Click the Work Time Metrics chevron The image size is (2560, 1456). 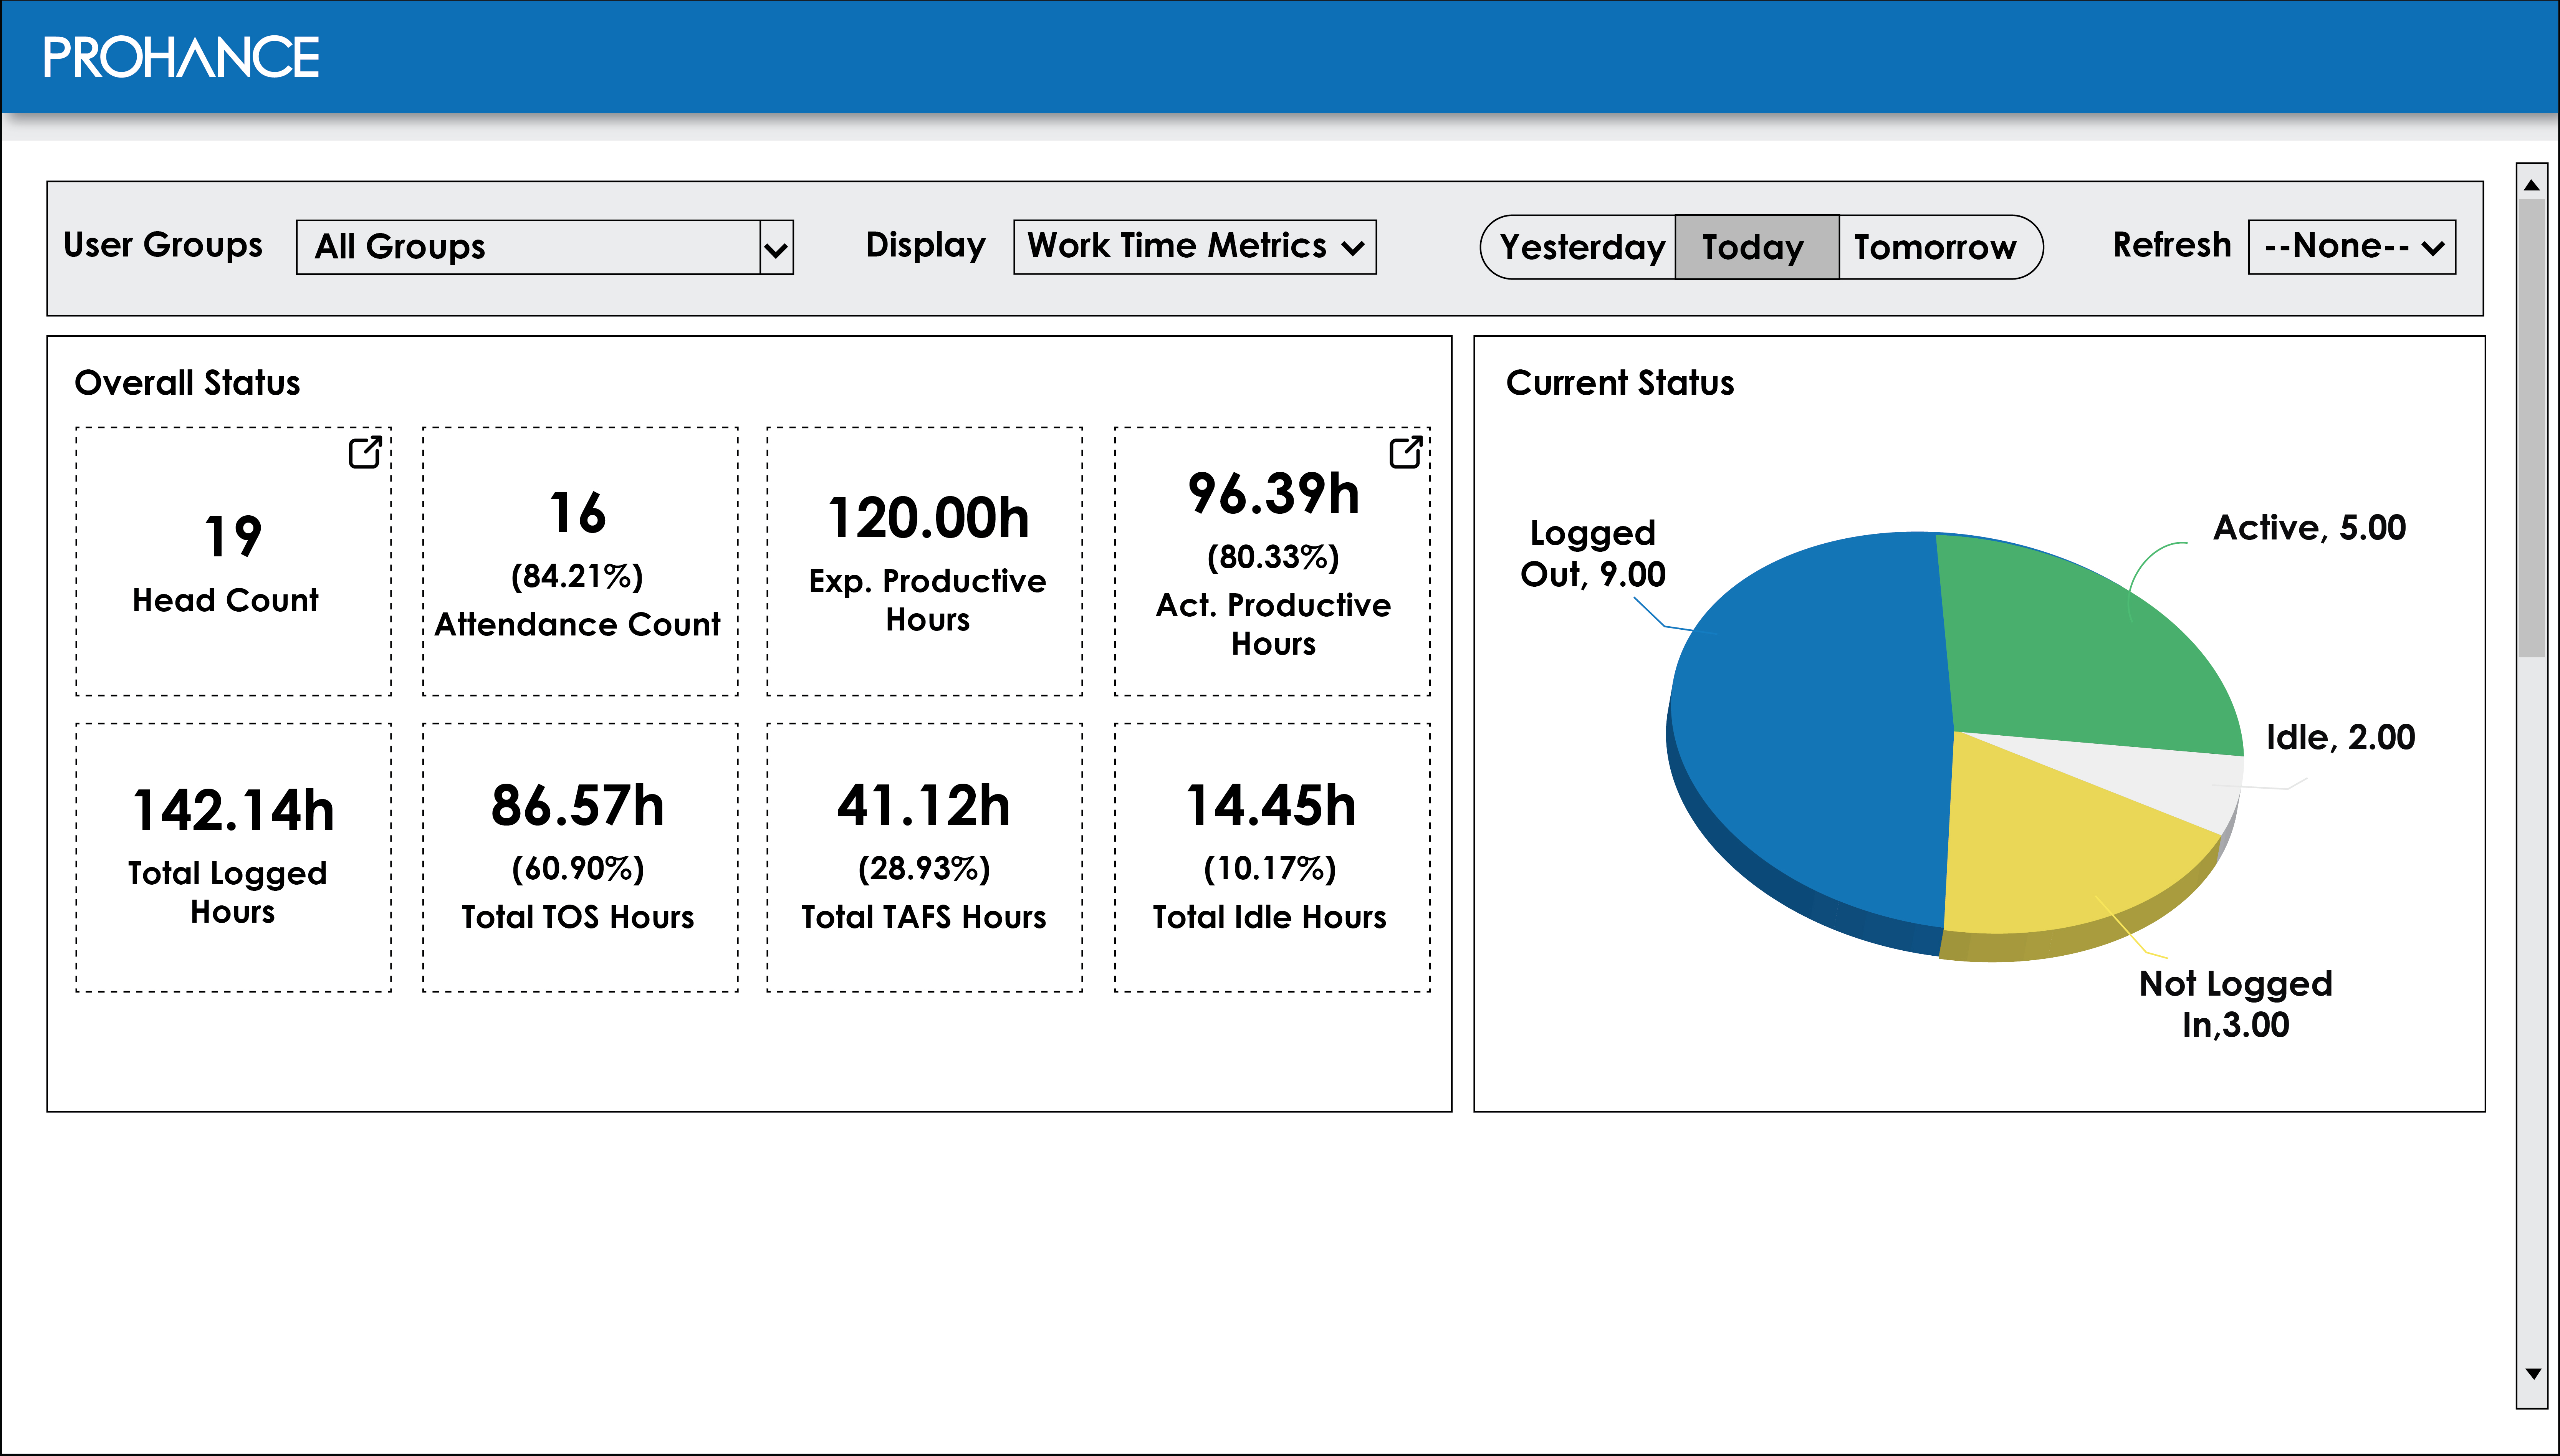tap(1353, 248)
